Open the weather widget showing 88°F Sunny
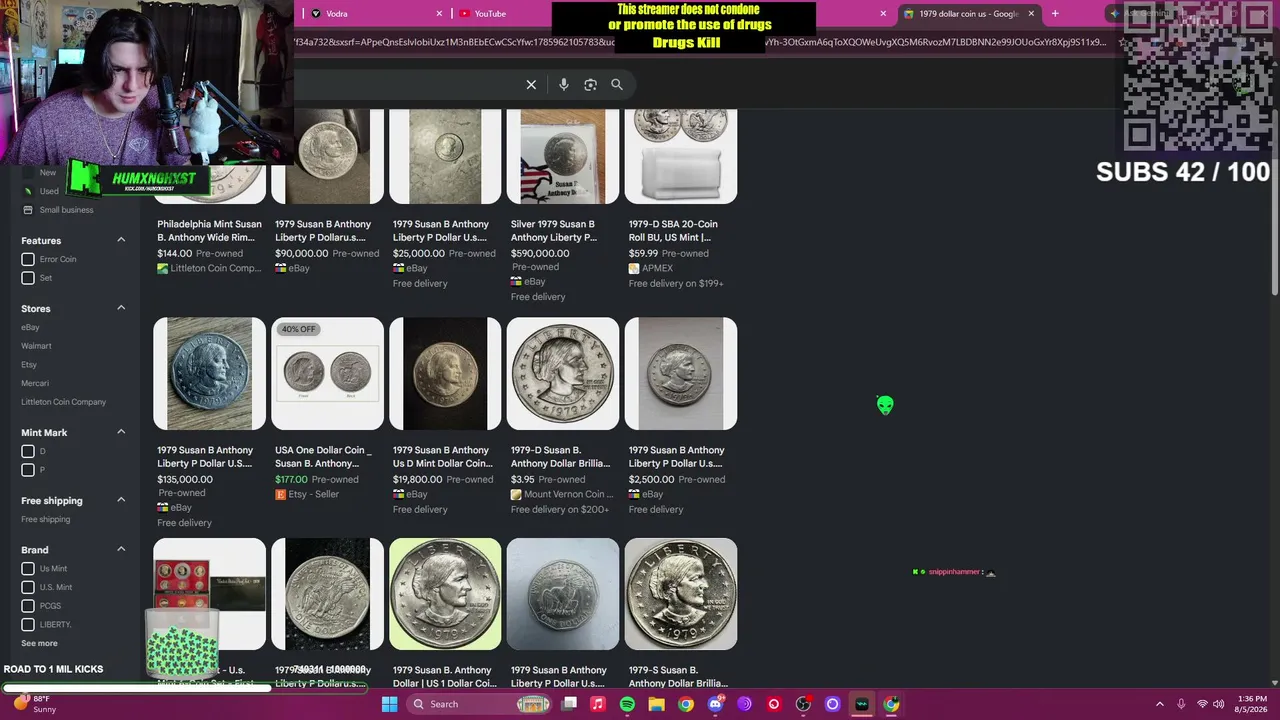 tap(34, 704)
